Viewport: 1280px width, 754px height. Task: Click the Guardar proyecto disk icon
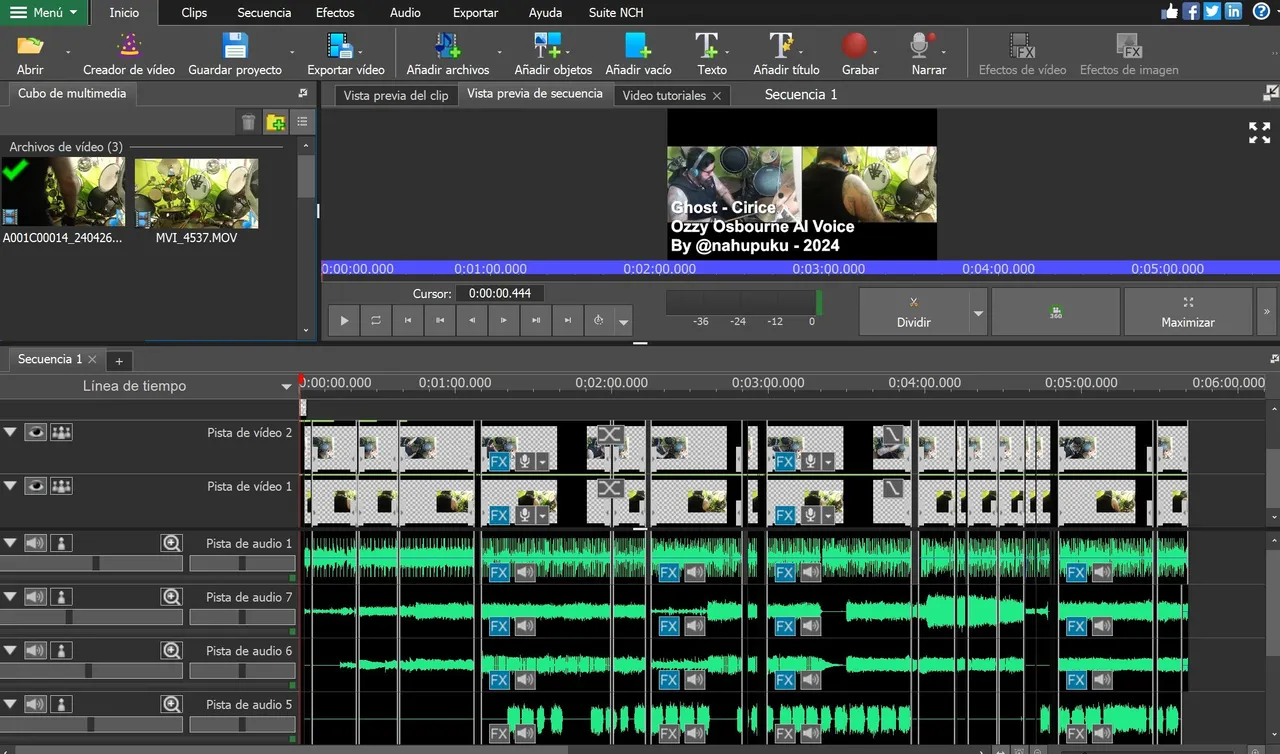(x=235, y=45)
